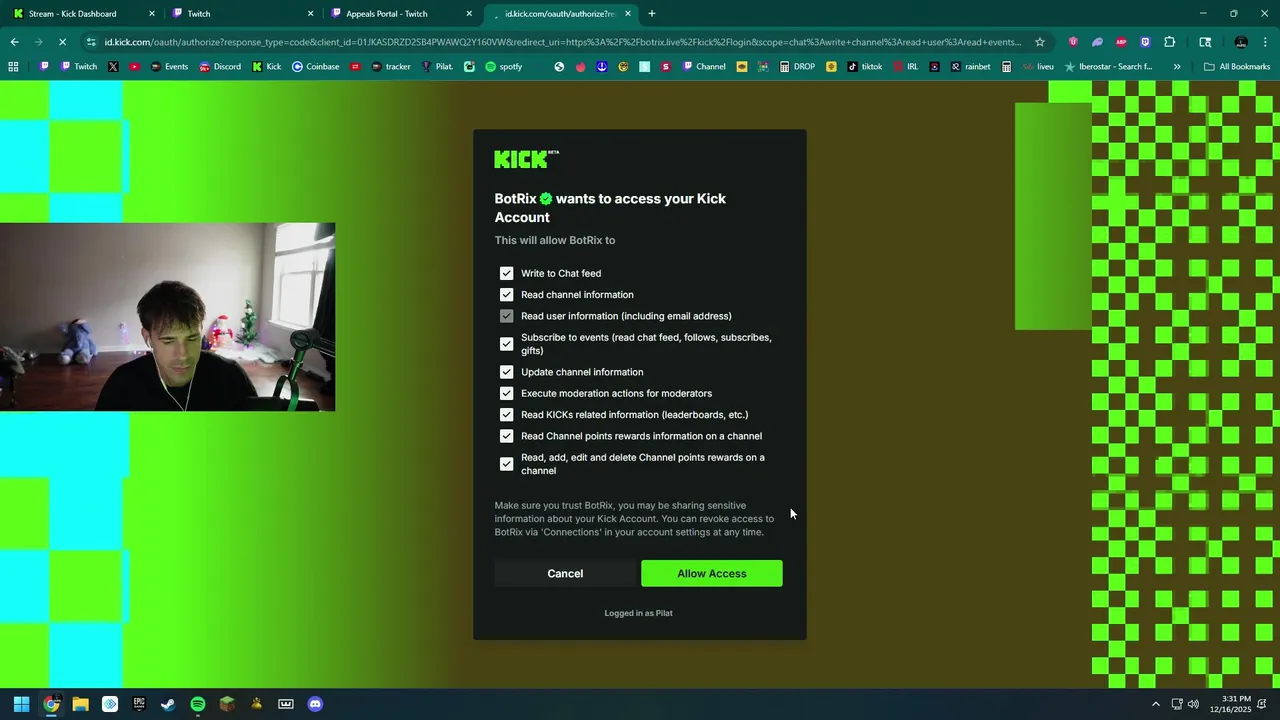Image resolution: width=1280 pixels, height=720 pixels.
Task: Click the KICK logo in the dialog
Action: click(x=526, y=159)
